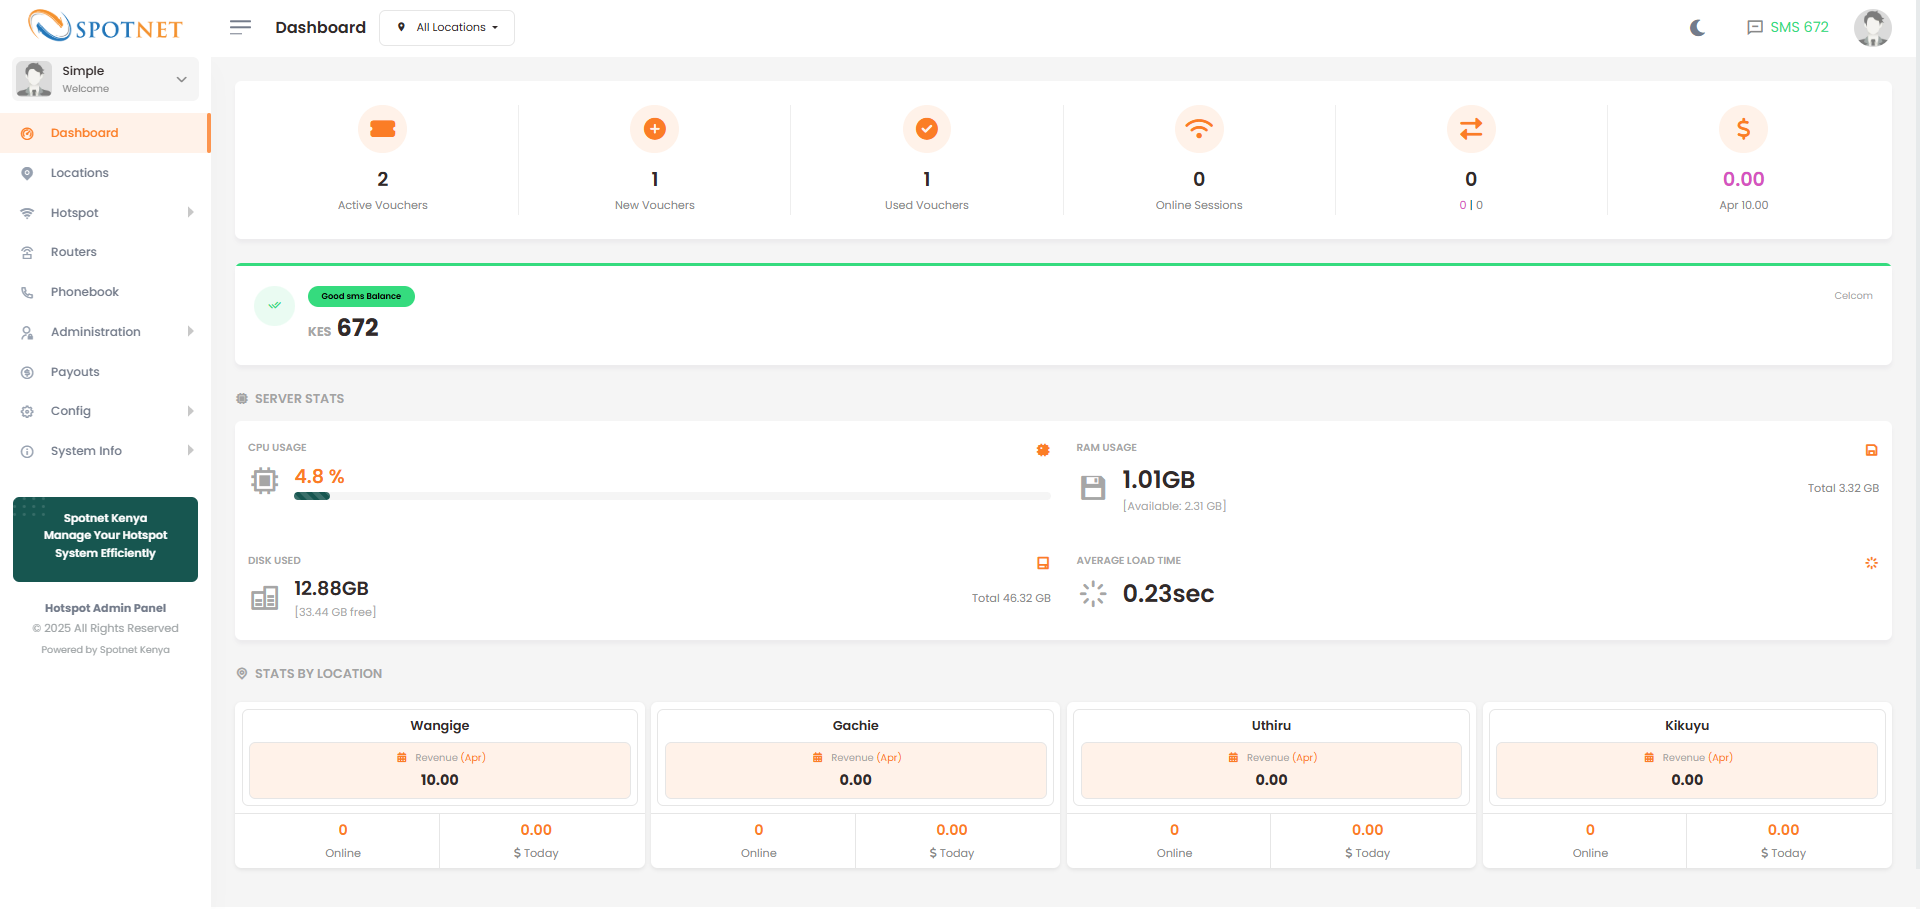
Task: Click the user avatar in top bar
Action: 1872,27
